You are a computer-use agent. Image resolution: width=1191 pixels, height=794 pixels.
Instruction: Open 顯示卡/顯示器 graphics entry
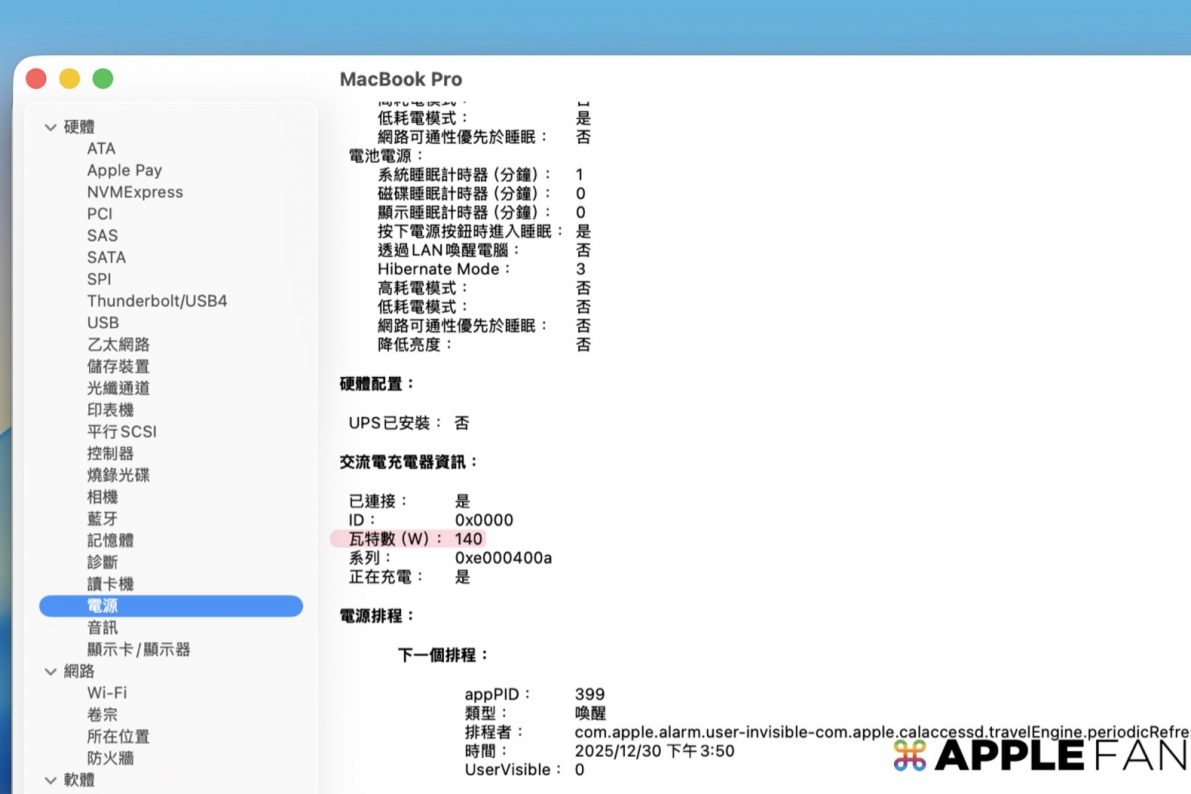[x=138, y=650]
